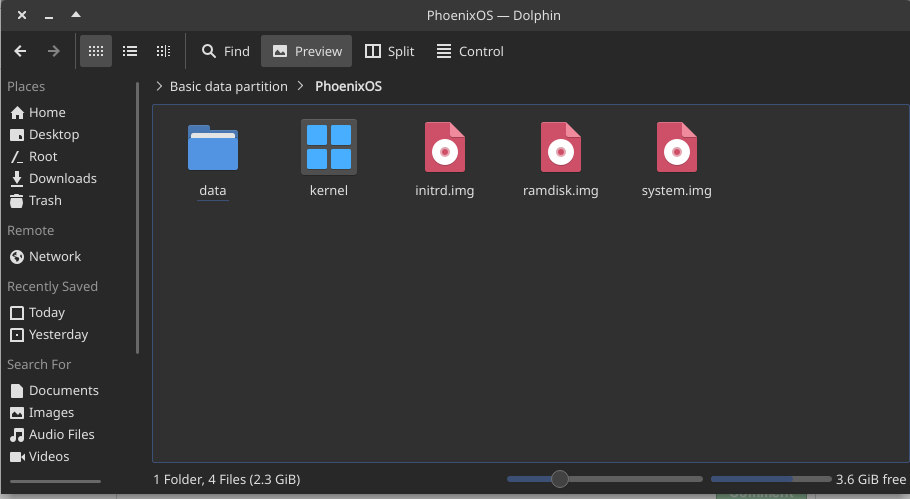Go back with the left arrow
The height and width of the screenshot is (499, 910).
(20, 51)
